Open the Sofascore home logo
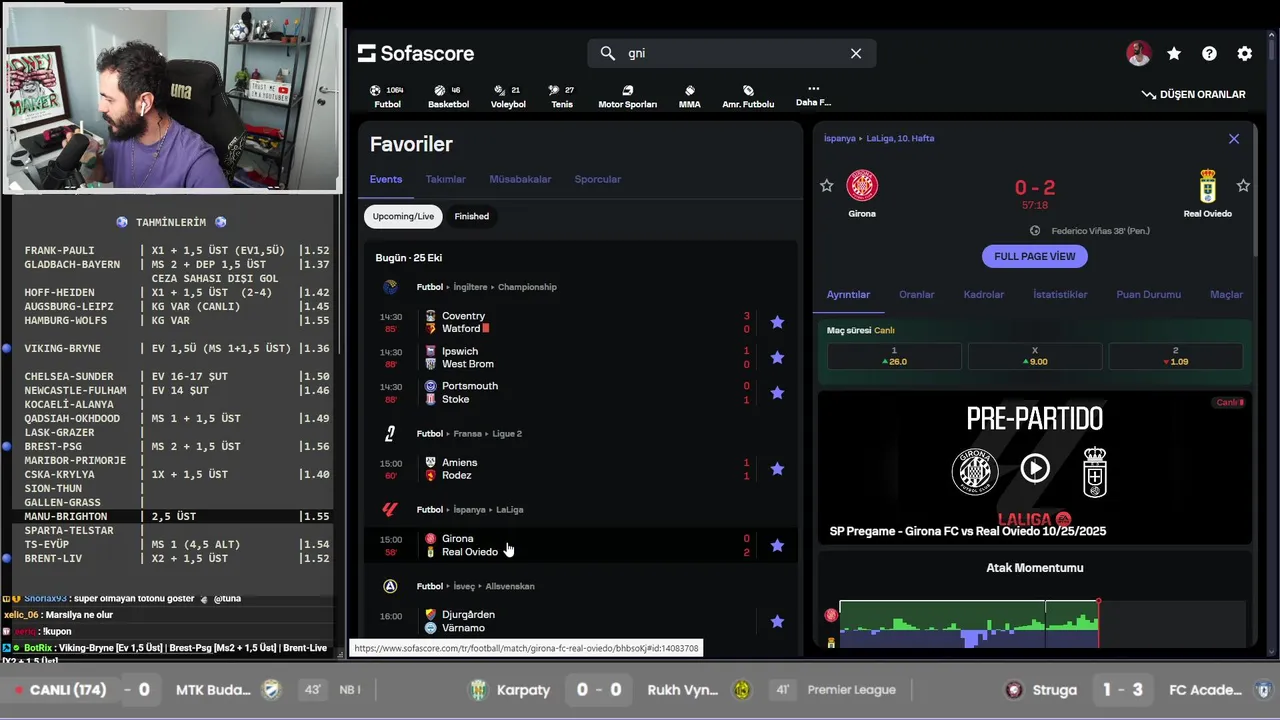The image size is (1280, 720). coord(416,53)
